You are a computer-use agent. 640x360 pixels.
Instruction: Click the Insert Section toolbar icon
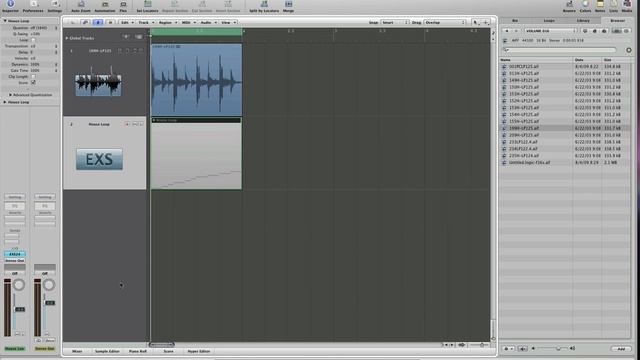(228, 6)
